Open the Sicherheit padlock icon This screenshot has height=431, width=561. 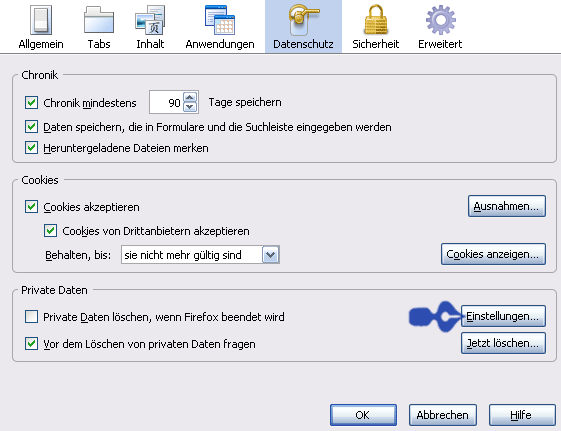pyautogui.click(x=376, y=20)
